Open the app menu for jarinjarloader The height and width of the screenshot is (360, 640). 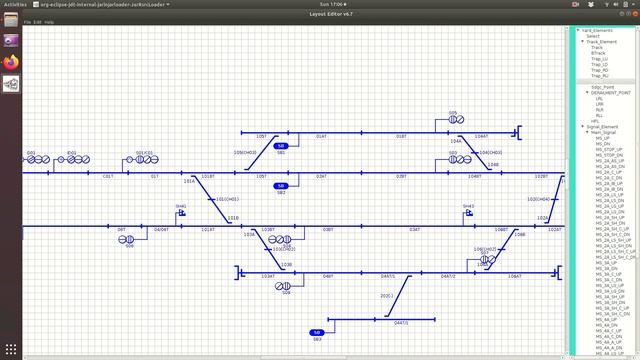click(101, 4)
